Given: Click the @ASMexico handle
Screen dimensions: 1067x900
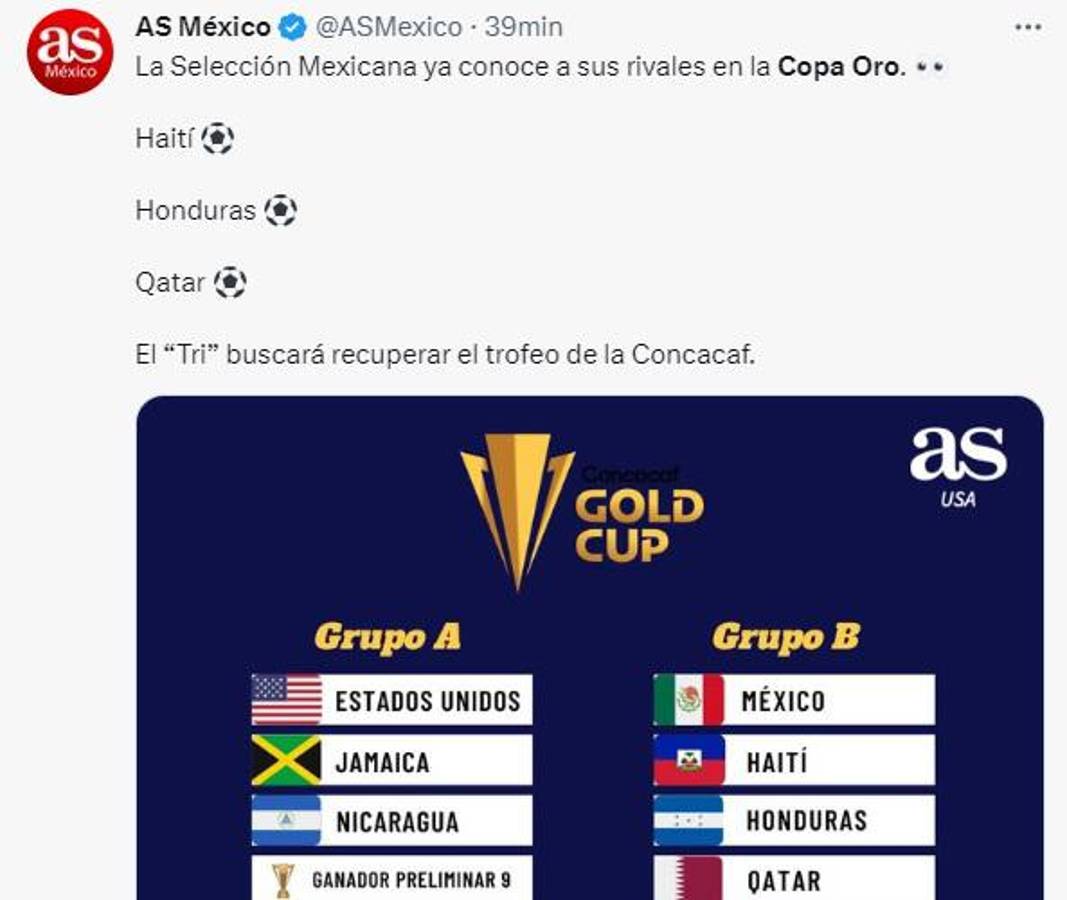Looking at the screenshot, I should (x=389, y=28).
